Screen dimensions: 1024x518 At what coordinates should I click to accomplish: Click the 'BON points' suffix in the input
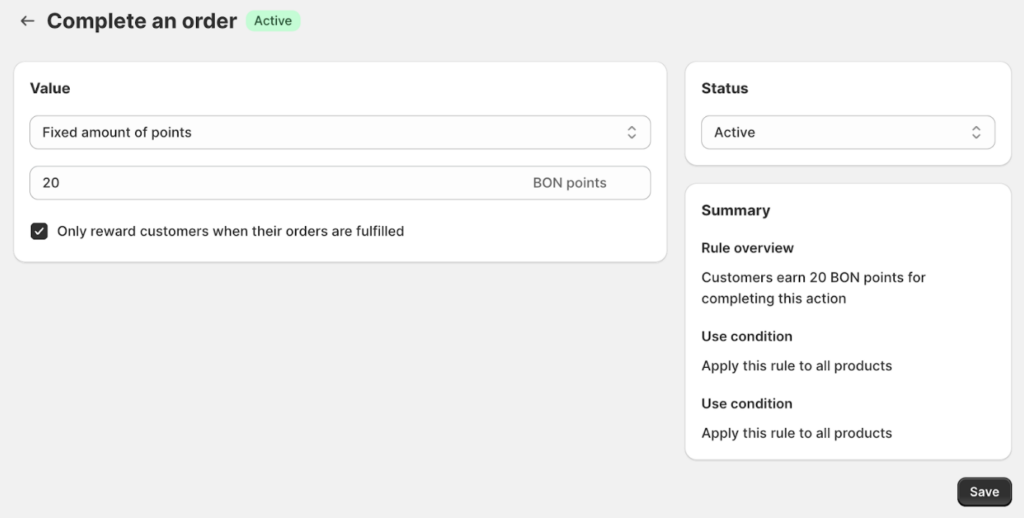pyautogui.click(x=569, y=183)
